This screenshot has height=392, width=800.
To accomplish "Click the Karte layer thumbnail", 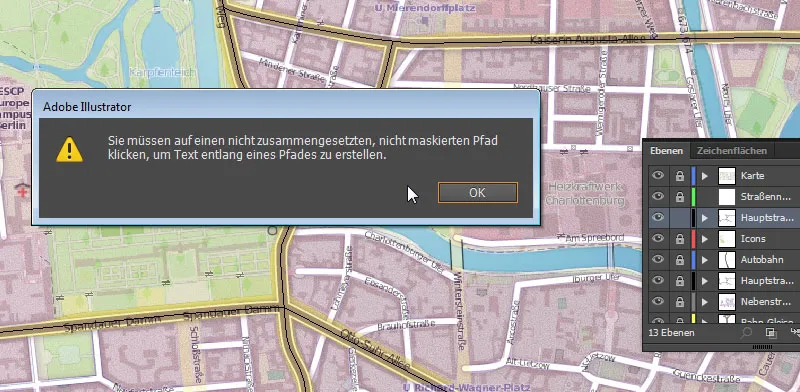I will pos(727,176).
